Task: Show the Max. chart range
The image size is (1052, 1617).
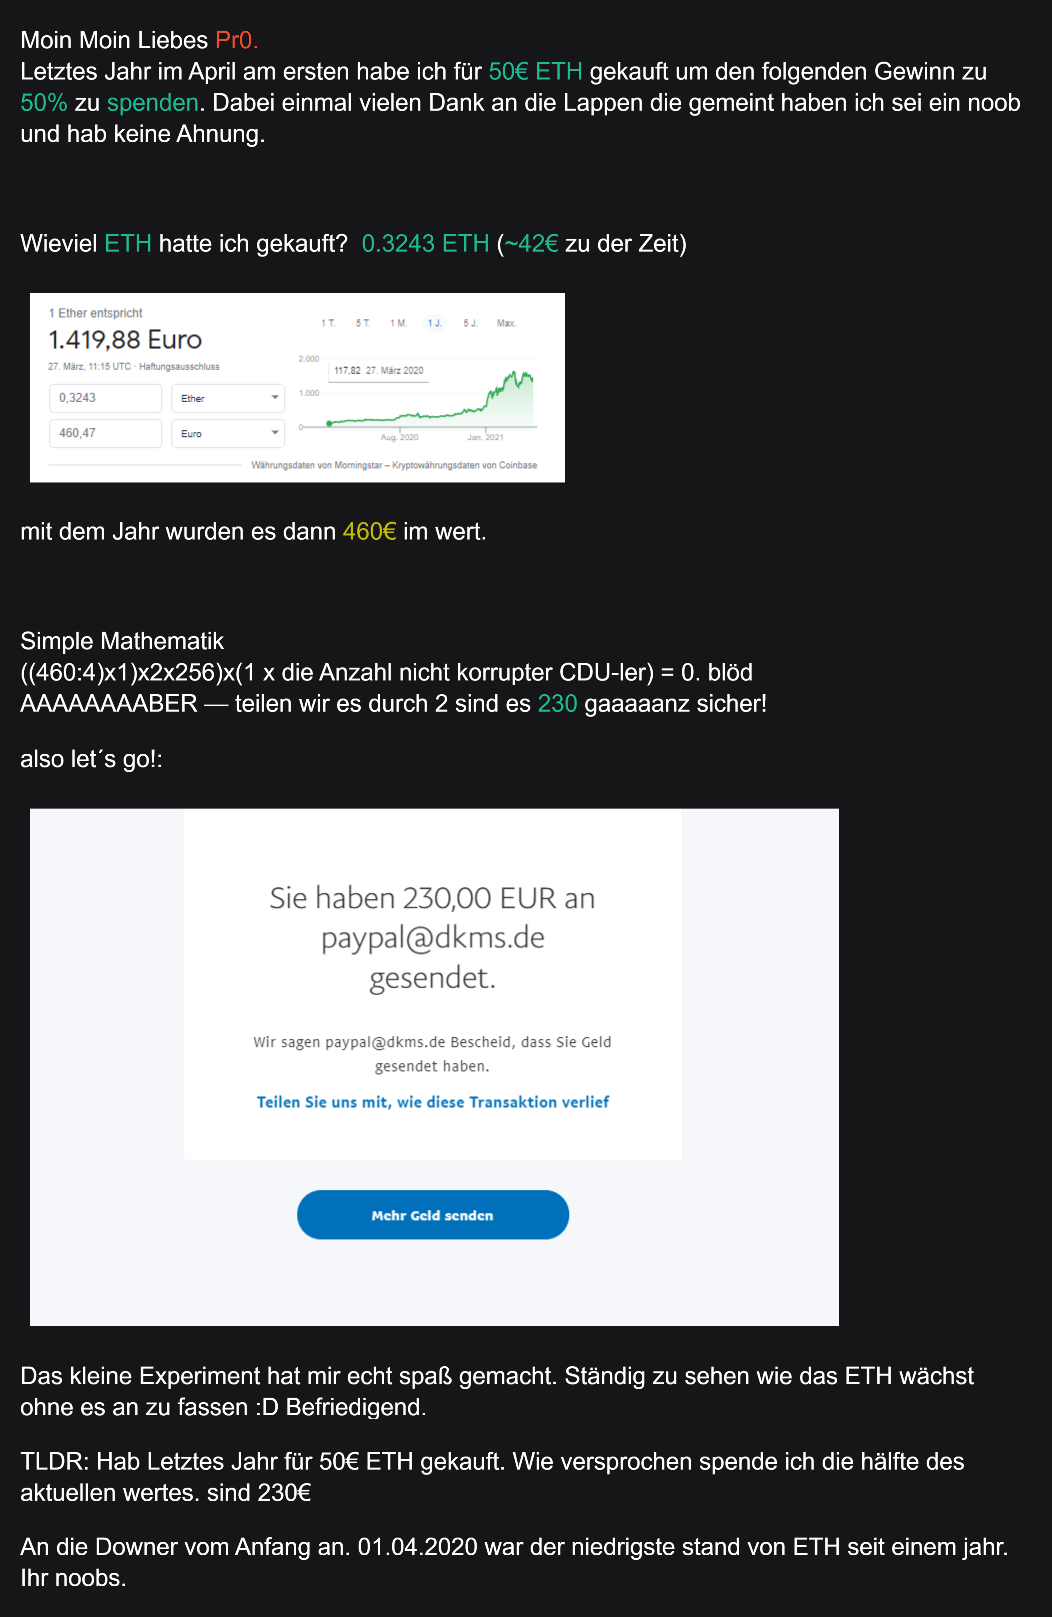Action: pyautogui.click(x=506, y=323)
